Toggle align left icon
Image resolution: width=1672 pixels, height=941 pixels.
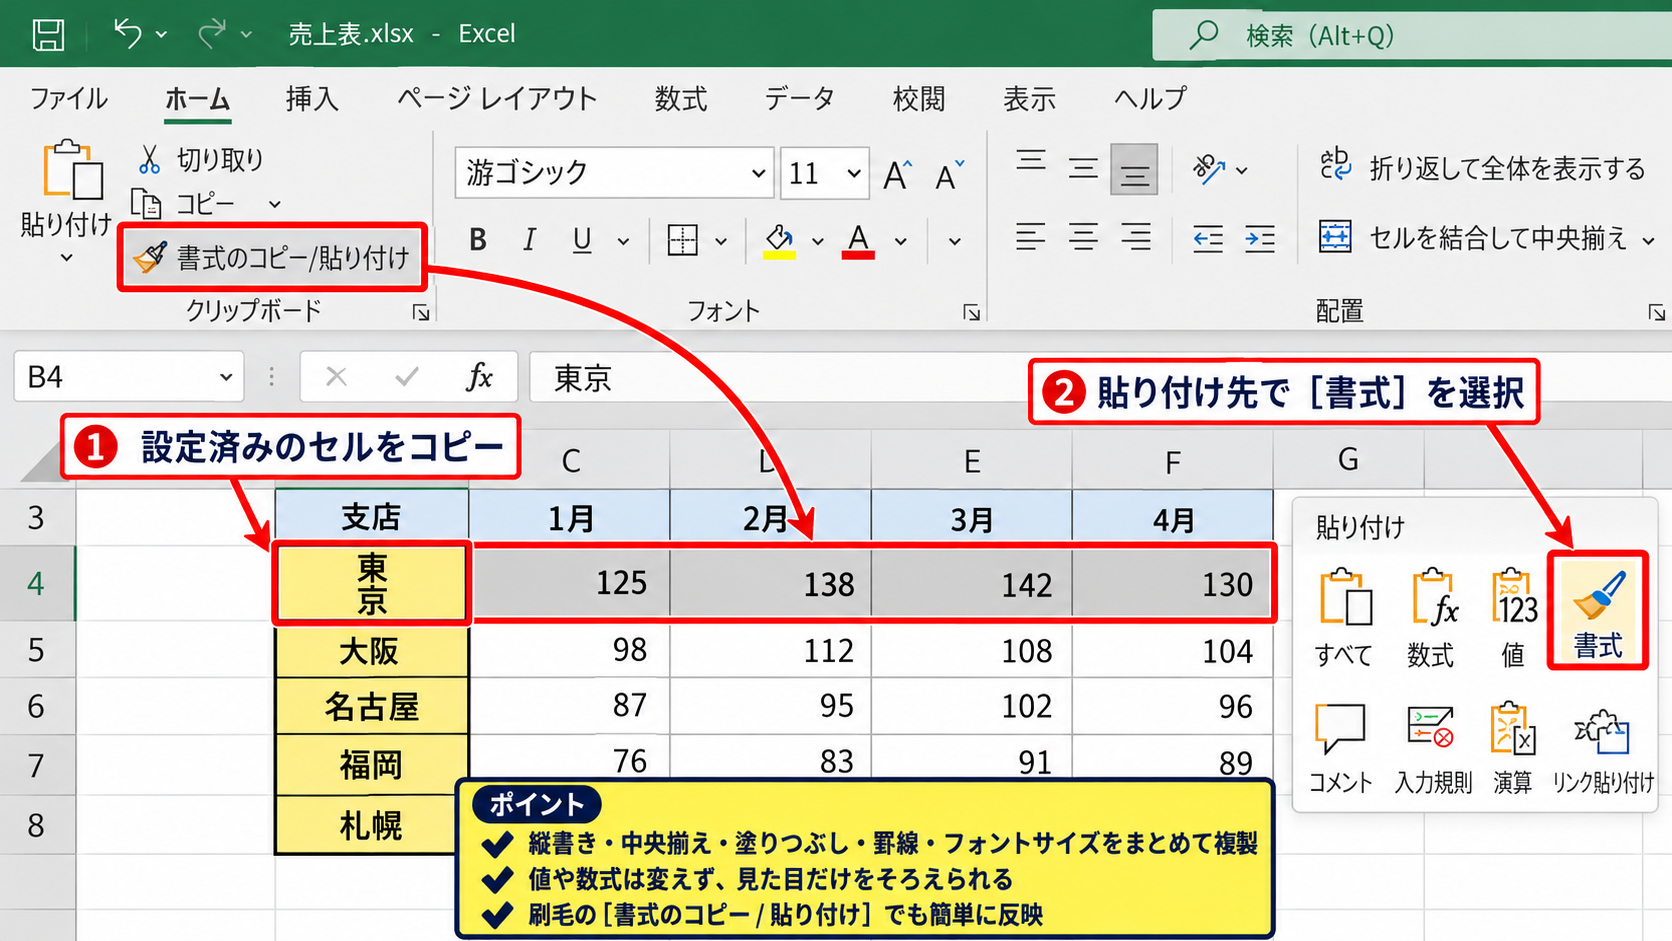[1030, 238]
